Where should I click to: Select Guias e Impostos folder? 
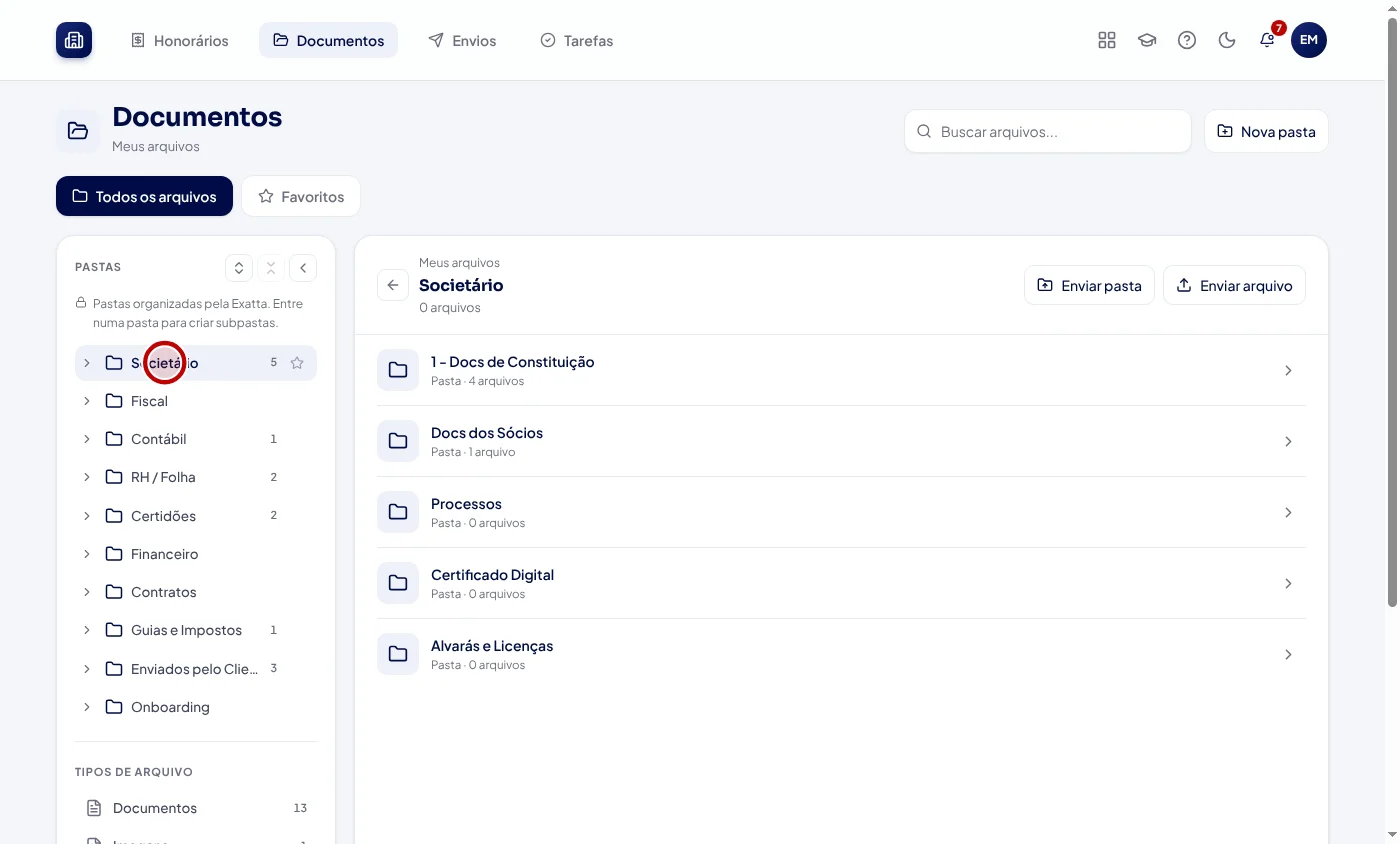tap(196, 630)
